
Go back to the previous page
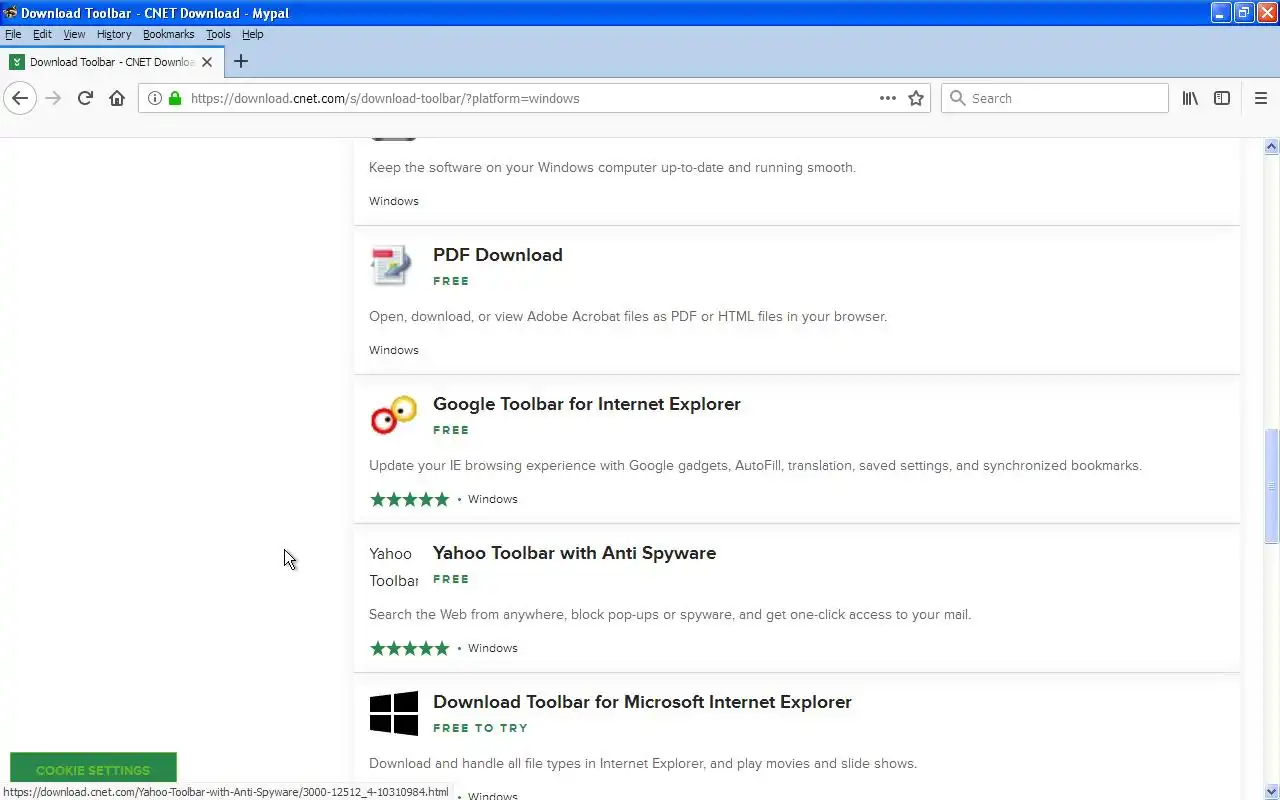pos(20,98)
